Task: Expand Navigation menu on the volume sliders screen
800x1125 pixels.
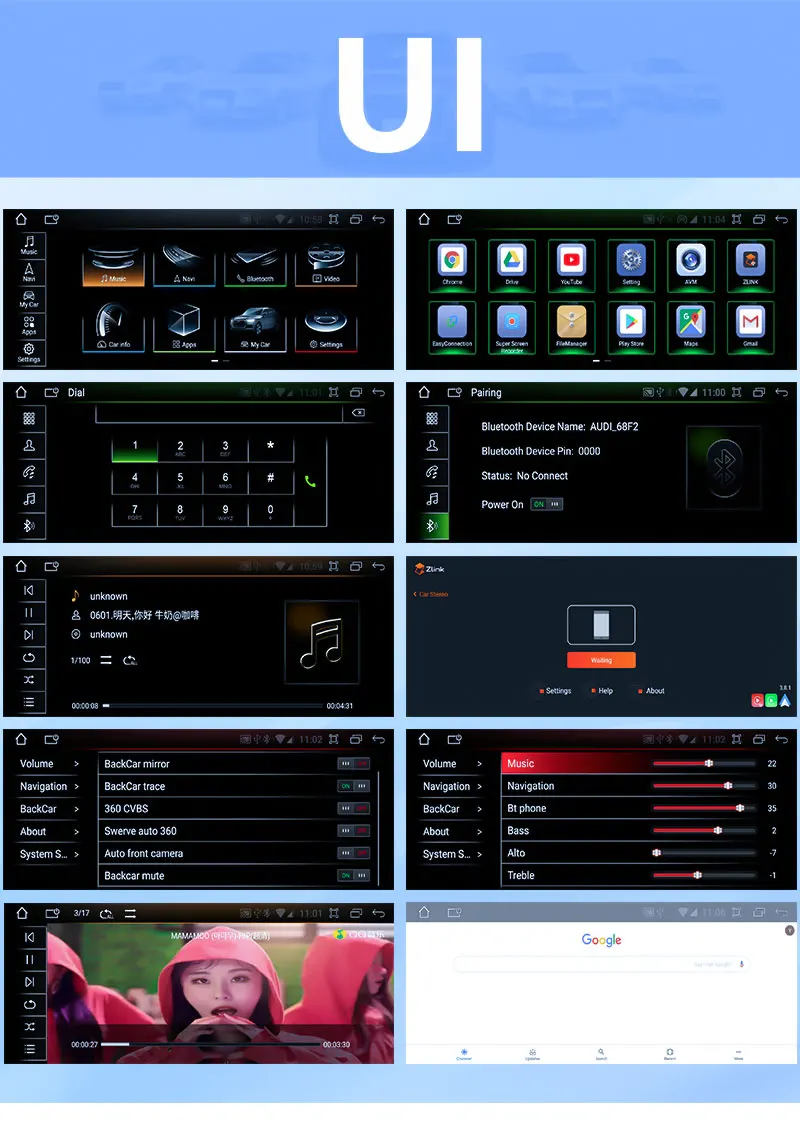Action: click(452, 786)
